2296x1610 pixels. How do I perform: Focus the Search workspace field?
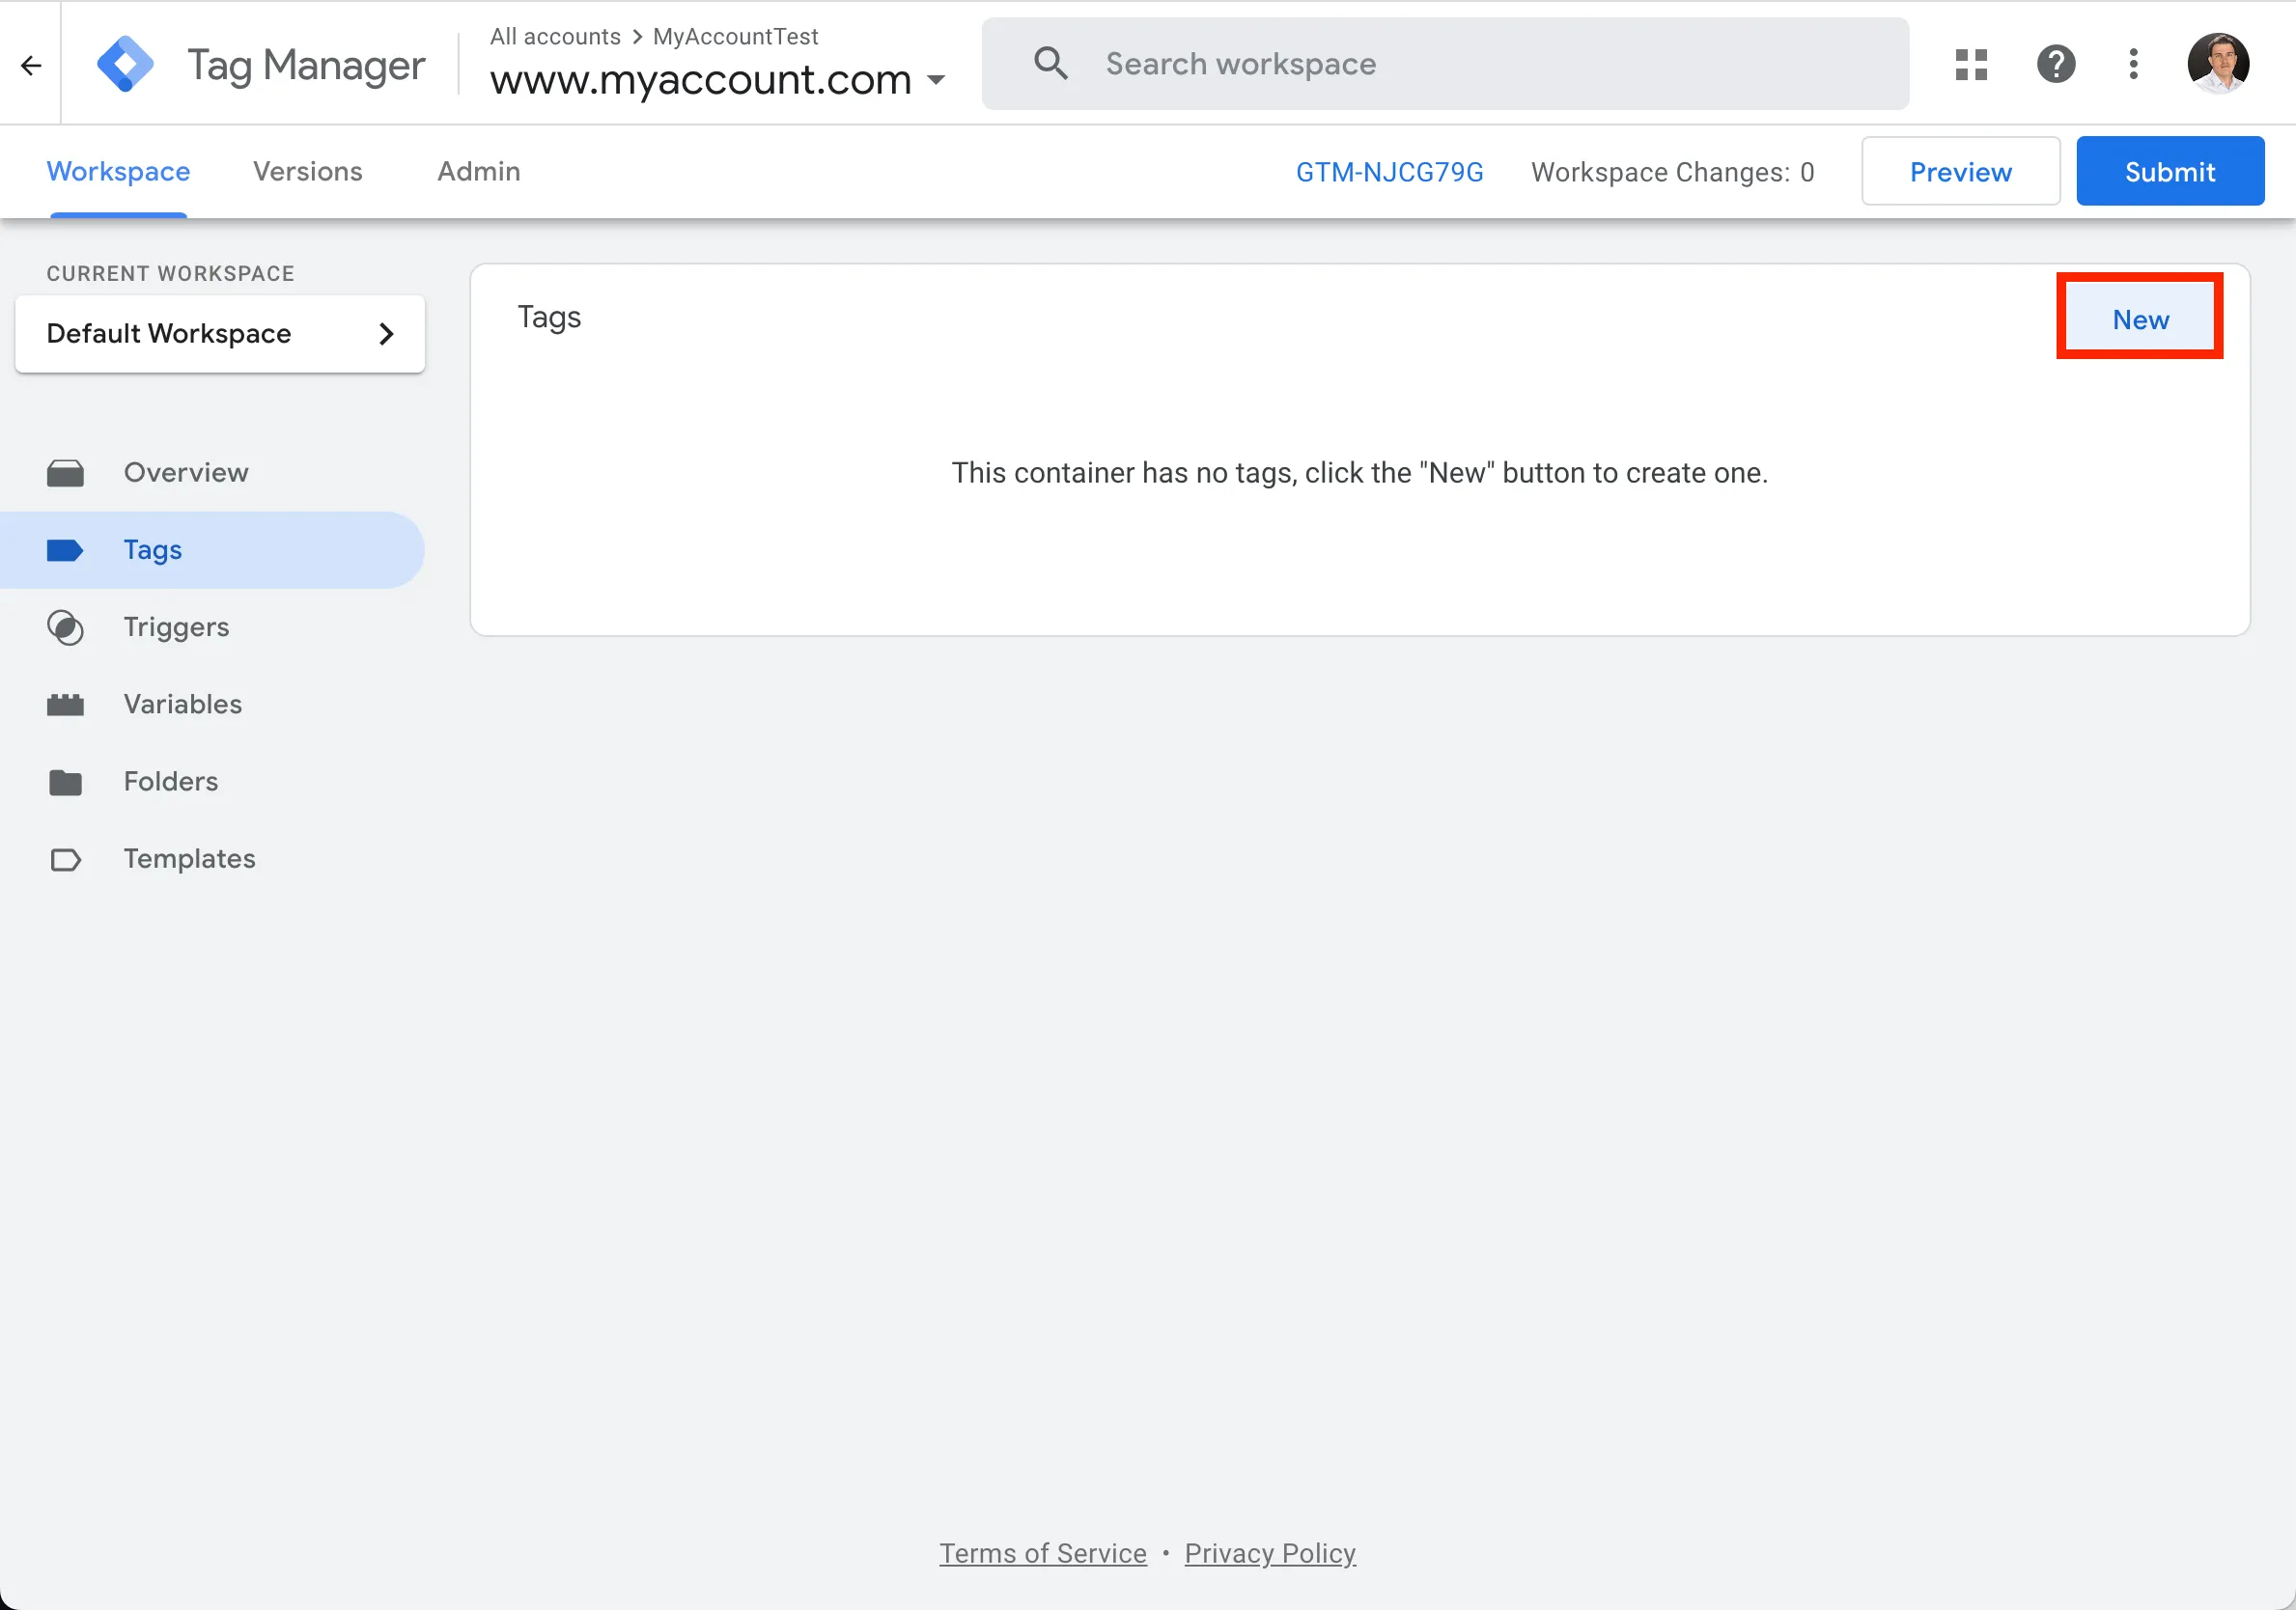(x=1480, y=64)
